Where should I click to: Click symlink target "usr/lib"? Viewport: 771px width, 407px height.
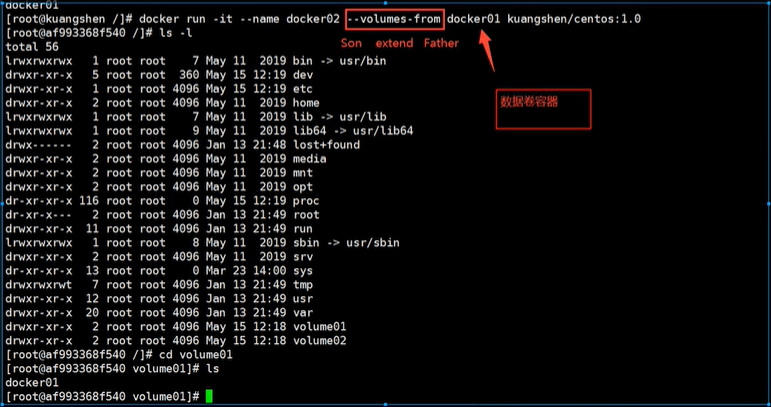(x=362, y=117)
